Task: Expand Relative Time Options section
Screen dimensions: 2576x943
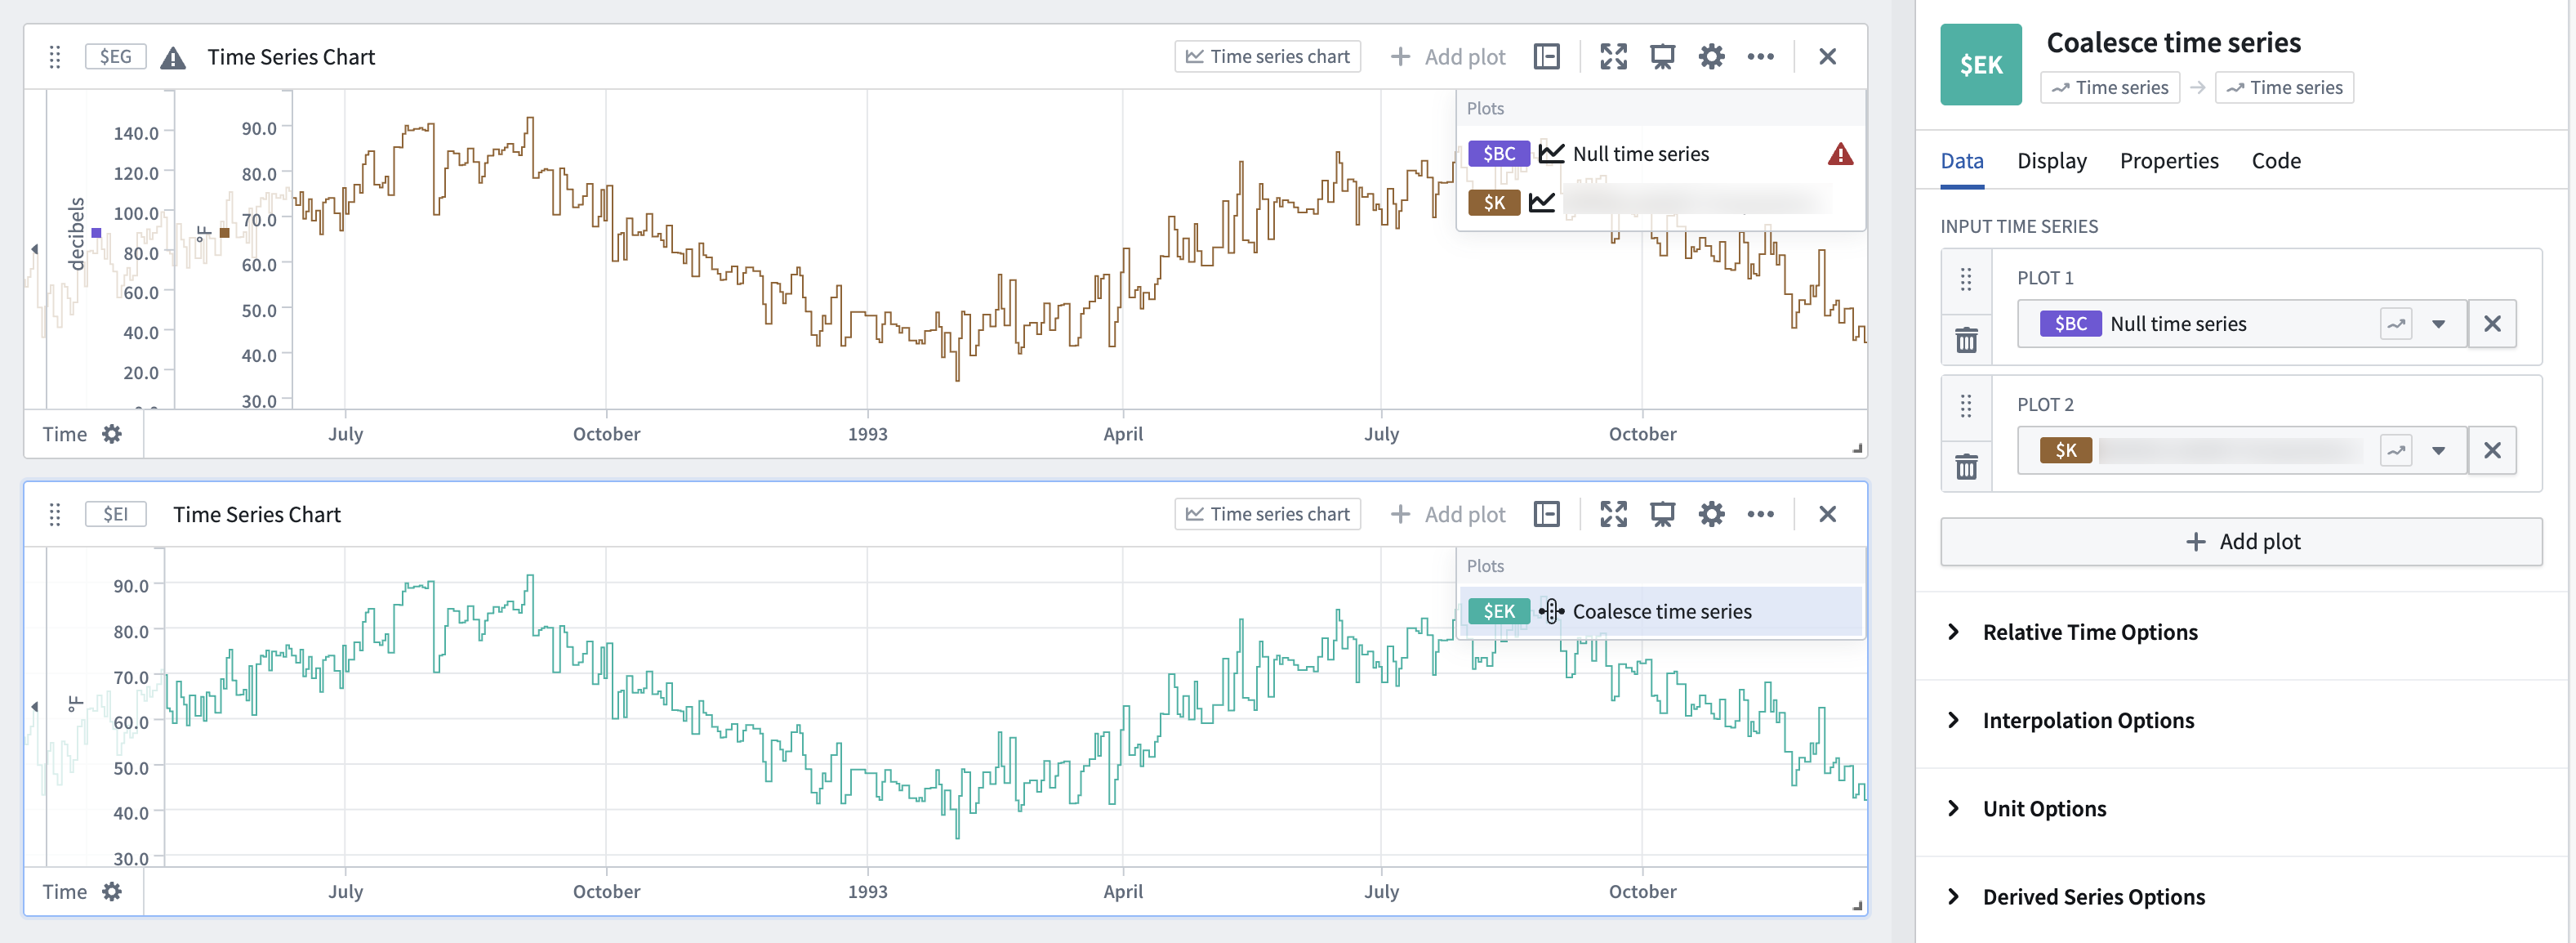Action: point(2089,632)
